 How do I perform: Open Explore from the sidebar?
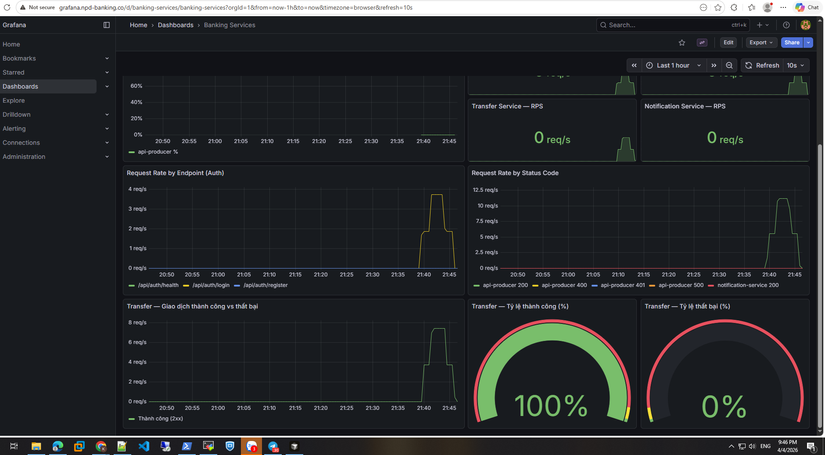pyautogui.click(x=14, y=100)
